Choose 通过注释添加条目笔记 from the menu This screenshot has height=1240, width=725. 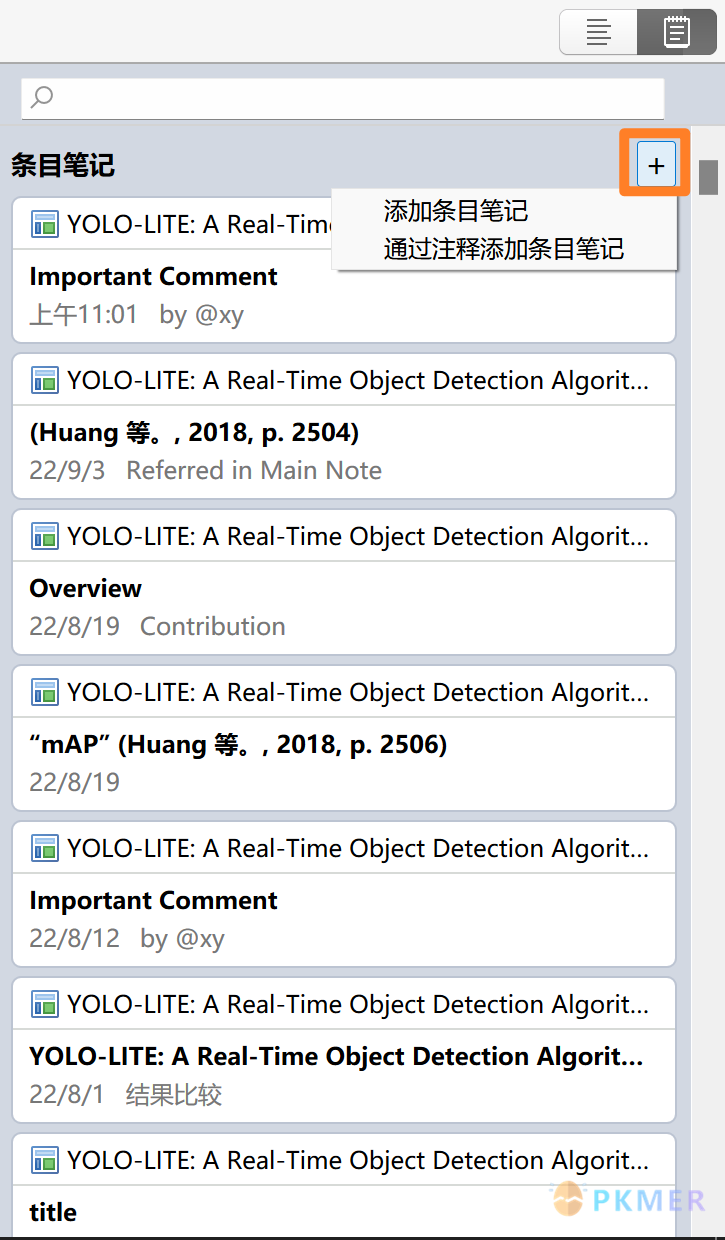point(504,248)
